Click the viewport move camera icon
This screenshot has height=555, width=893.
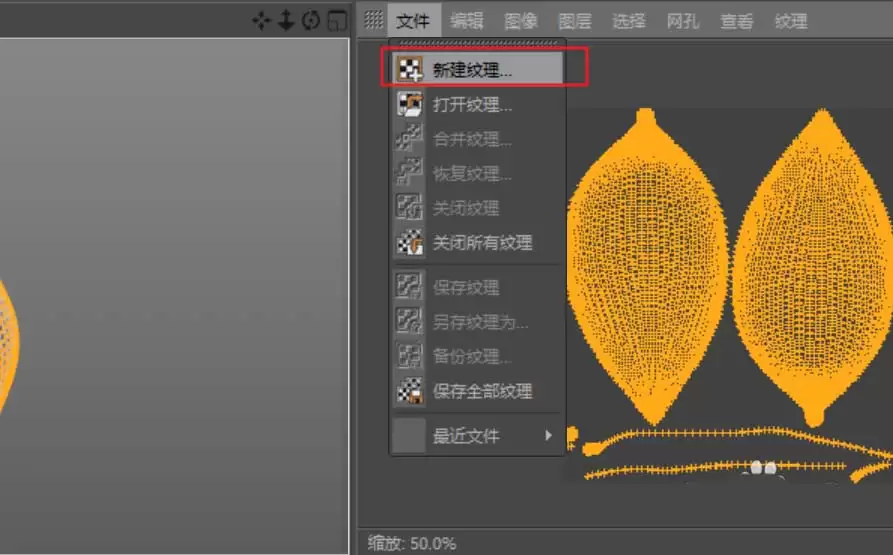(261, 20)
